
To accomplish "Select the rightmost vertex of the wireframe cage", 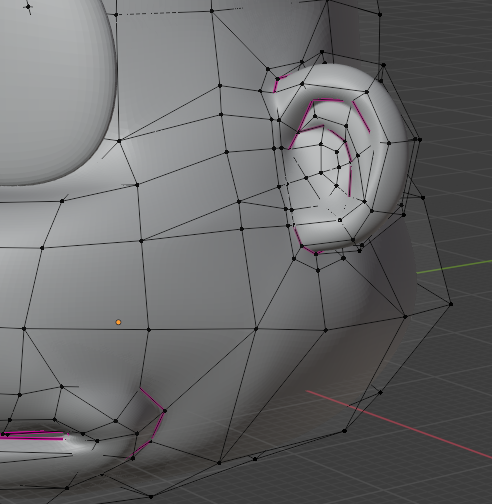I will (x=451, y=304).
